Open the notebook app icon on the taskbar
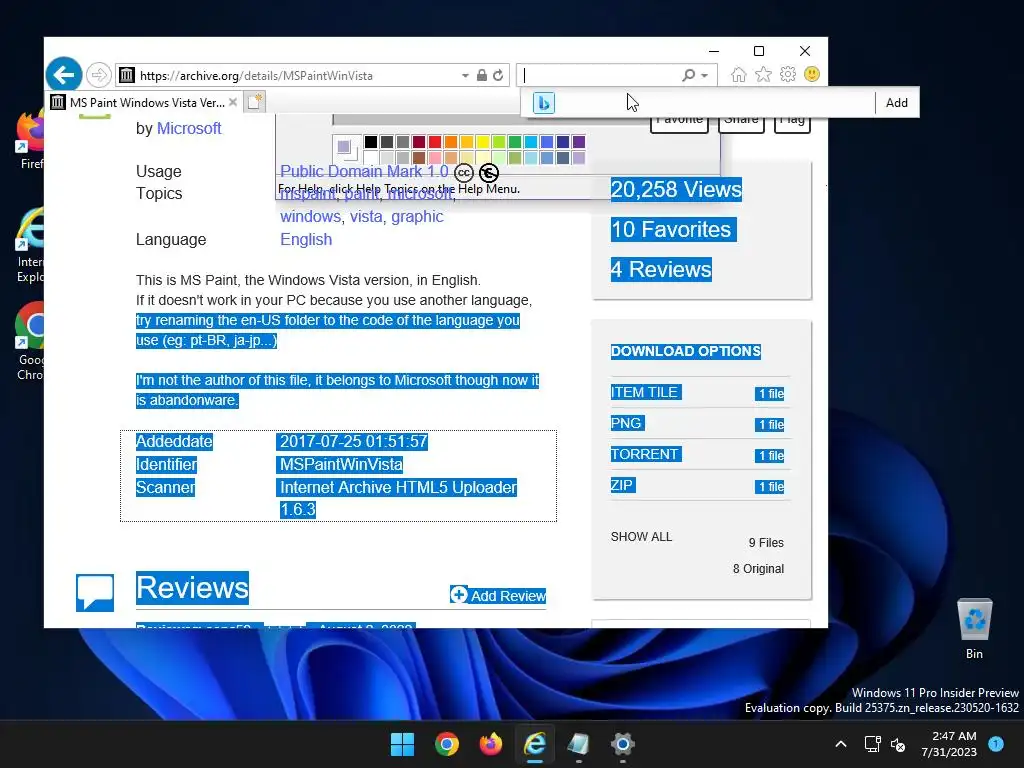 [x=579, y=744]
